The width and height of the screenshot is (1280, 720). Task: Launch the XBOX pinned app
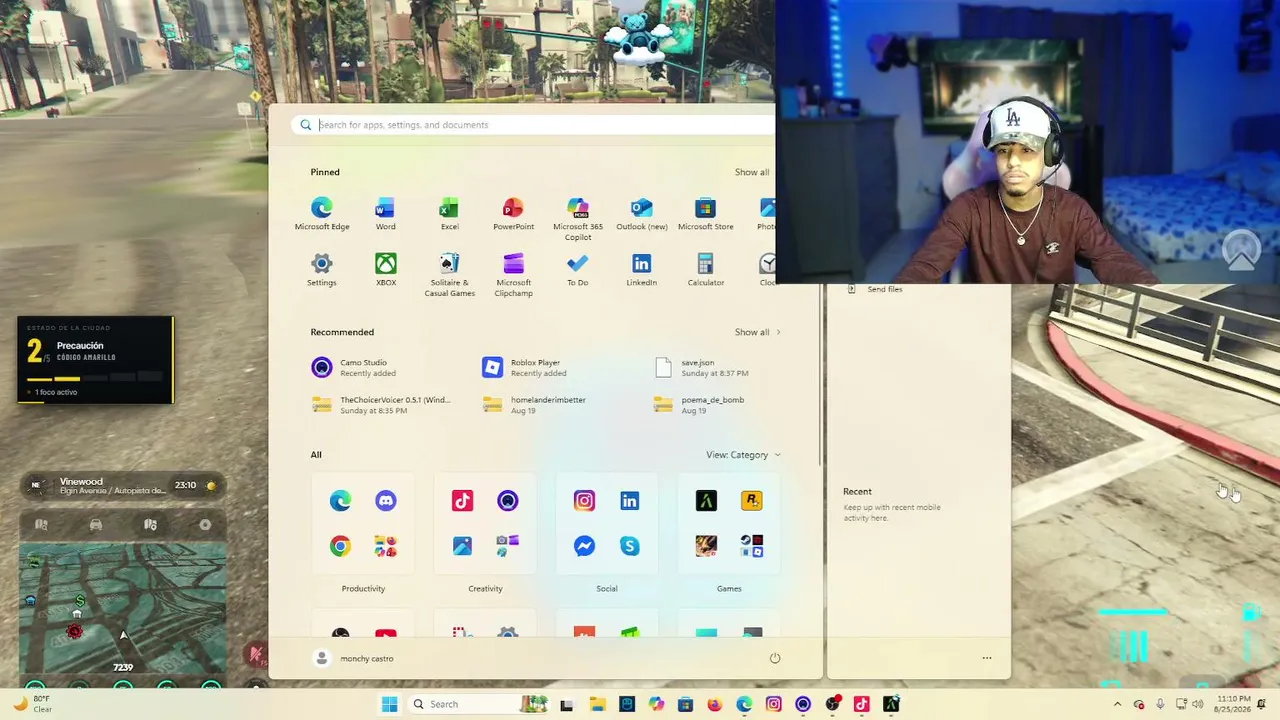click(x=385, y=270)
